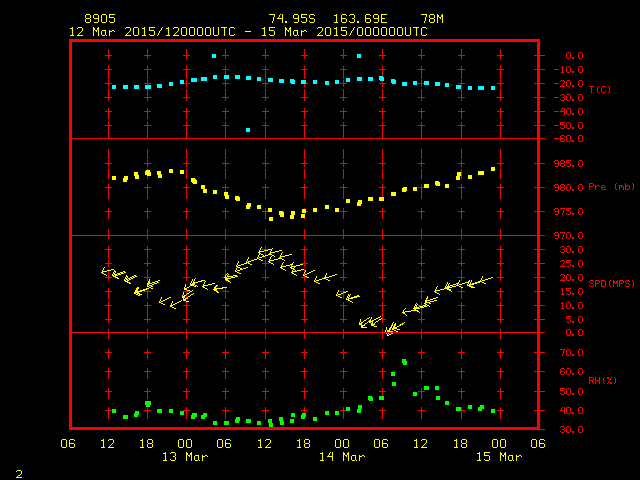Click the 15 Mar 2015/000000UTC end time
Viewport: 640px width, 480px height.
349,31
